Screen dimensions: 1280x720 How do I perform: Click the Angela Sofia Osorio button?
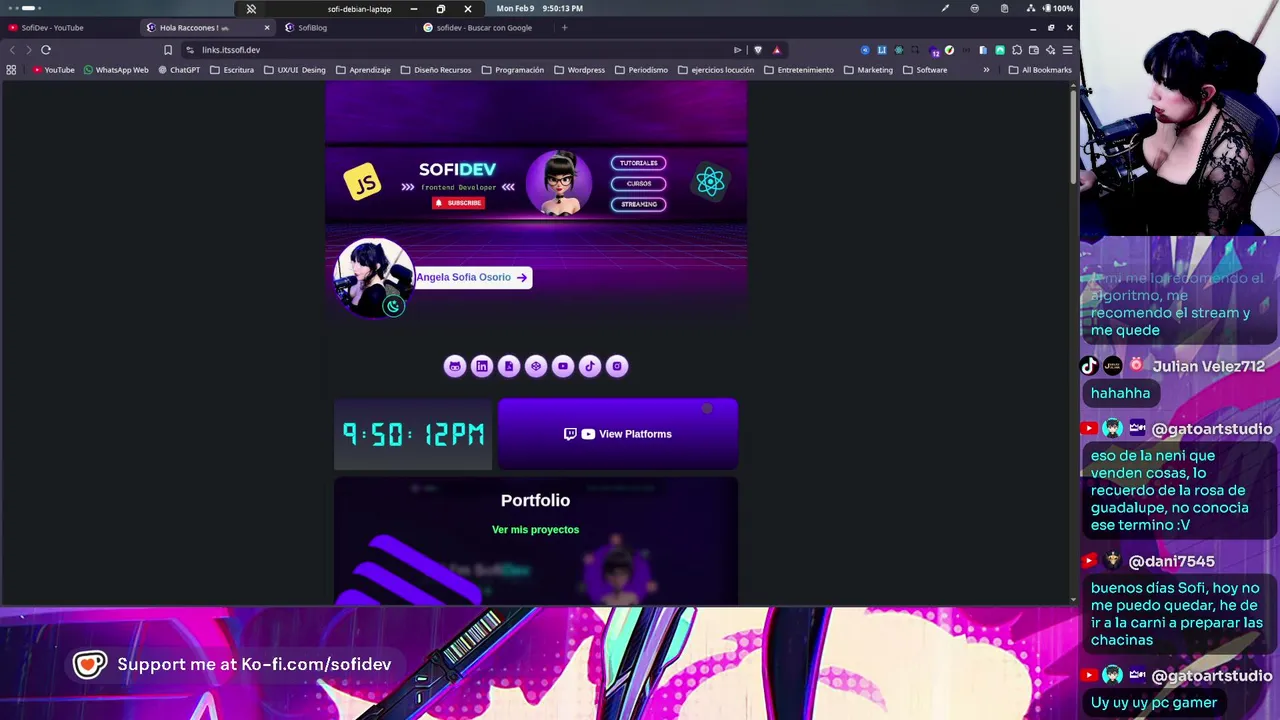click(x=473, y=277)
